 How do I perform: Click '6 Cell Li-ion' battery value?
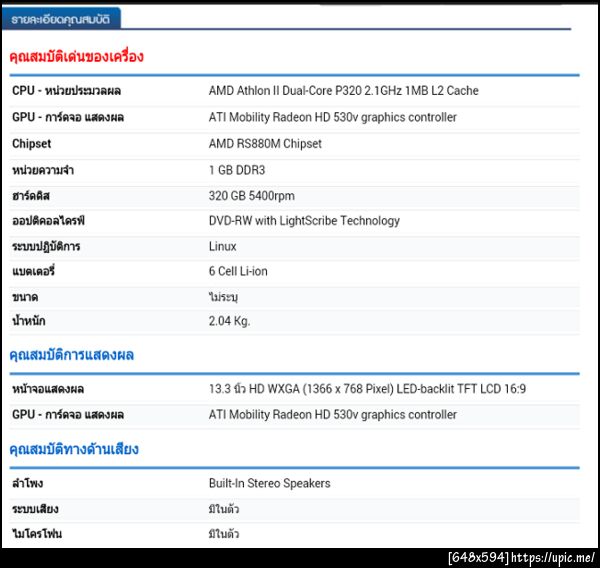[238, 271]
